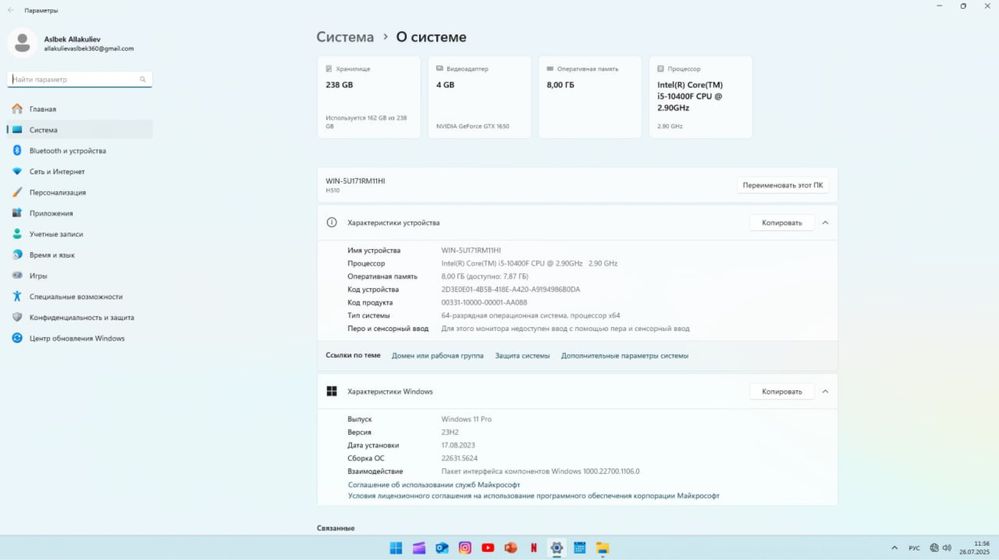This screenshot has width=999, height=560.
Task: Collapse Характеристики Windows section
Action: coord(825,392)
